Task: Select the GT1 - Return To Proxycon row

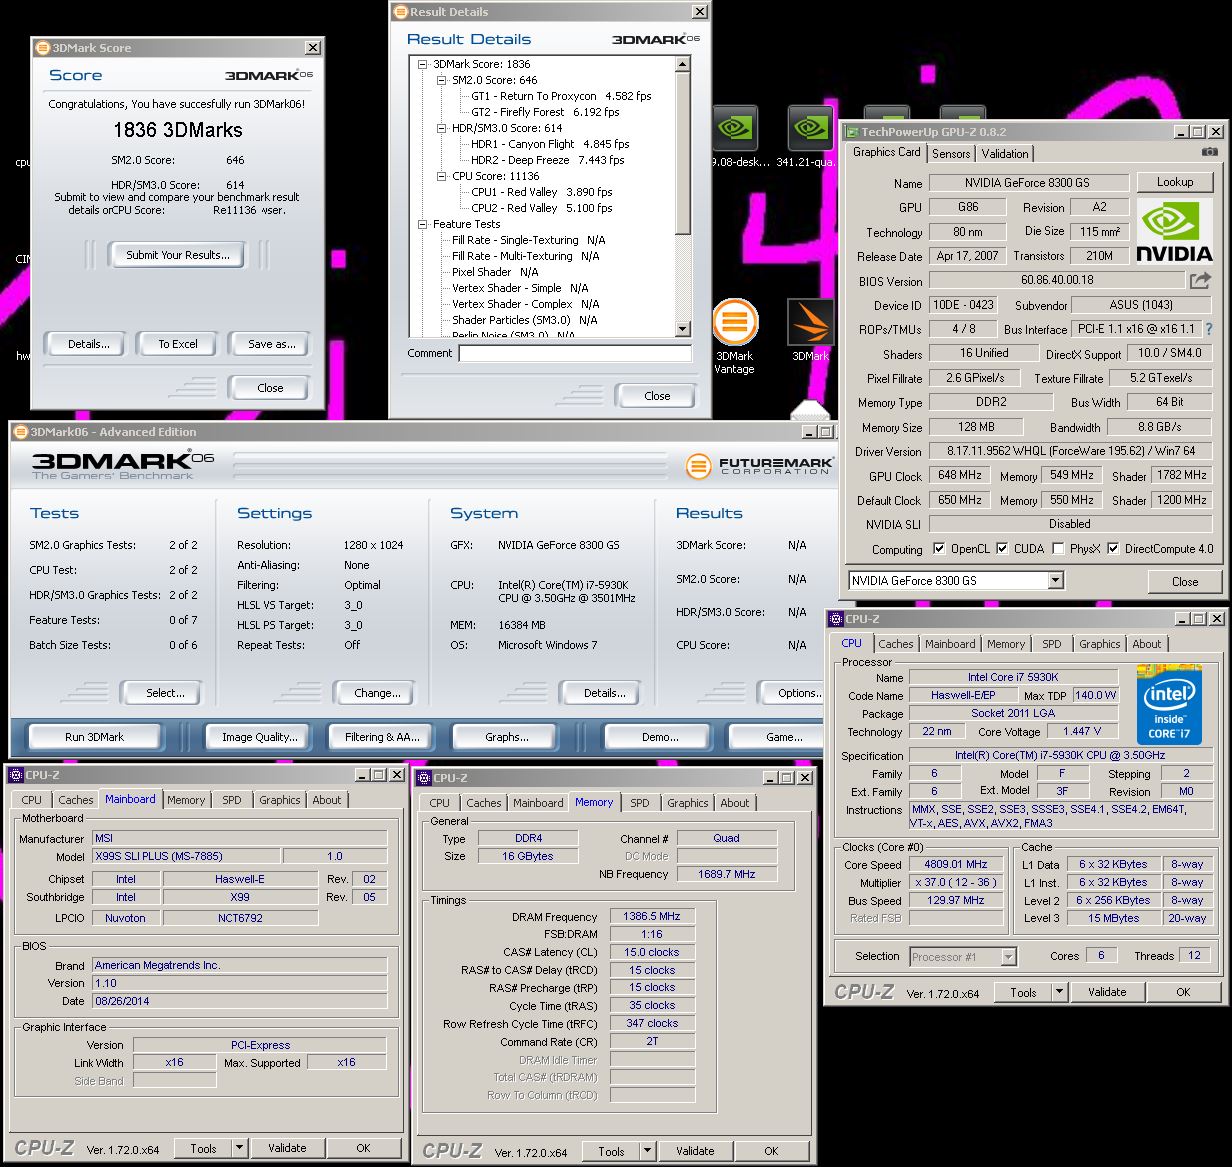Action: click(561, 96)
